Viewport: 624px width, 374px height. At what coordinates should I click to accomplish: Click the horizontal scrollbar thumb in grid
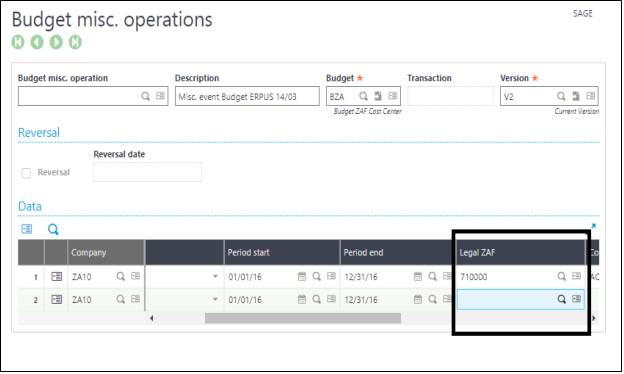(303, 318)
